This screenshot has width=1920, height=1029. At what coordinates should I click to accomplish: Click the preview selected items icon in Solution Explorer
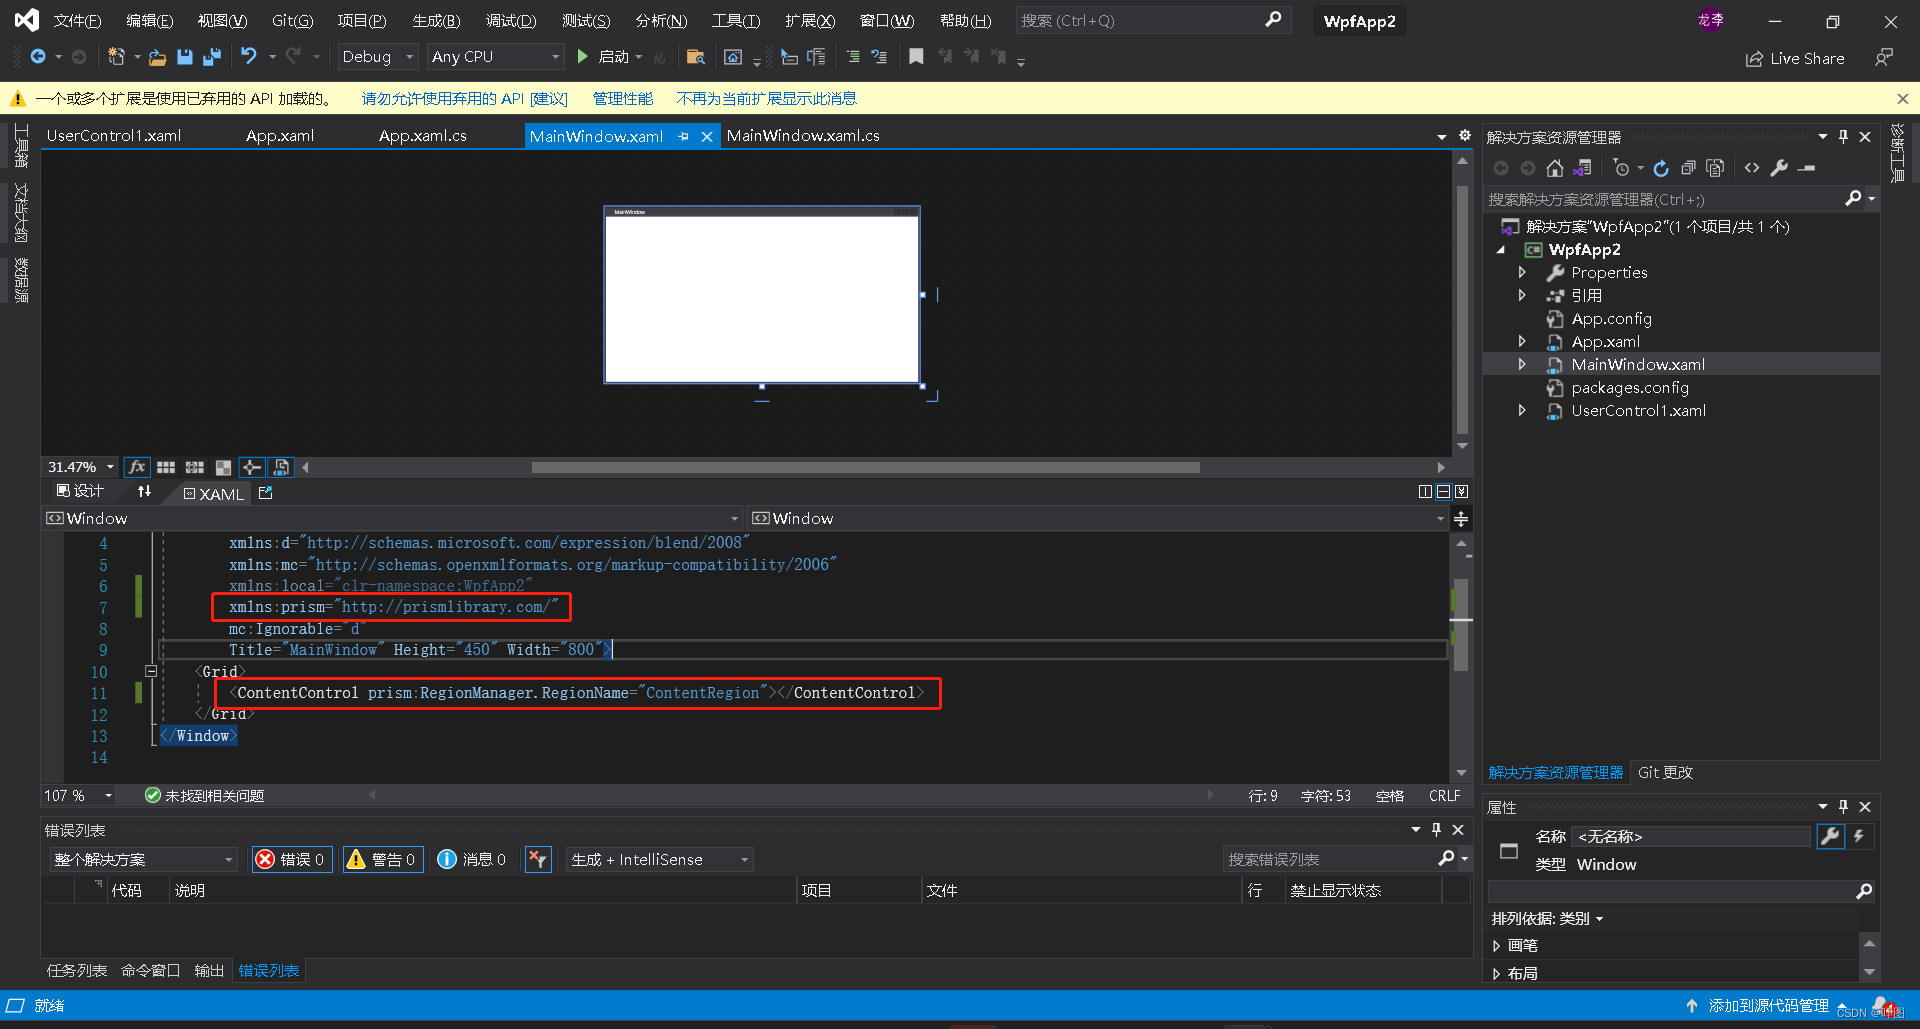(x=1806, y=168)
